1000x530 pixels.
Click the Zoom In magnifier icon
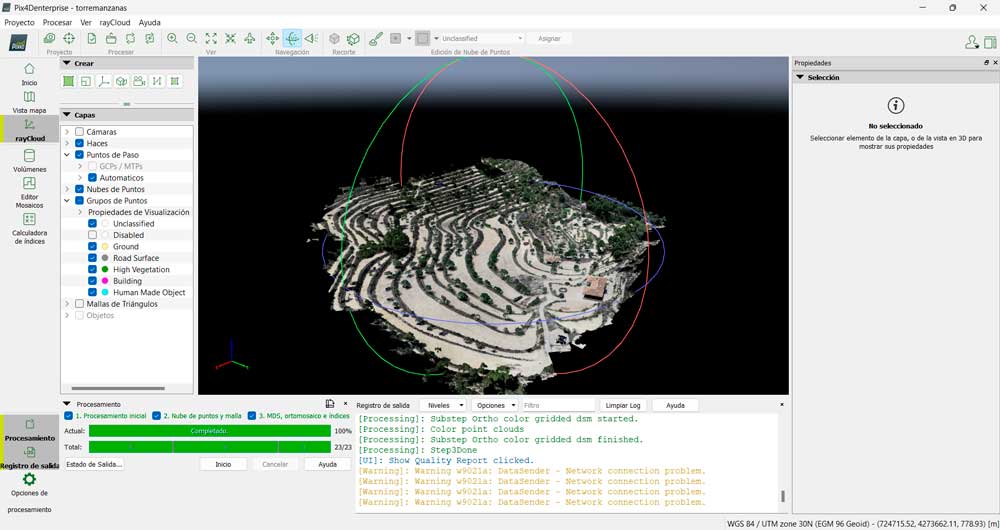172,39
